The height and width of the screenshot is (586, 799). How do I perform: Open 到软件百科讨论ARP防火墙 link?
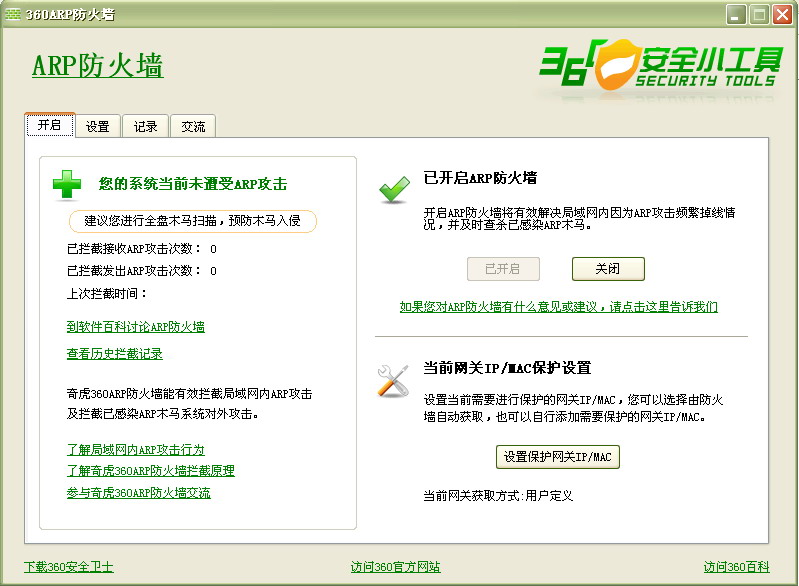[136, 327]
